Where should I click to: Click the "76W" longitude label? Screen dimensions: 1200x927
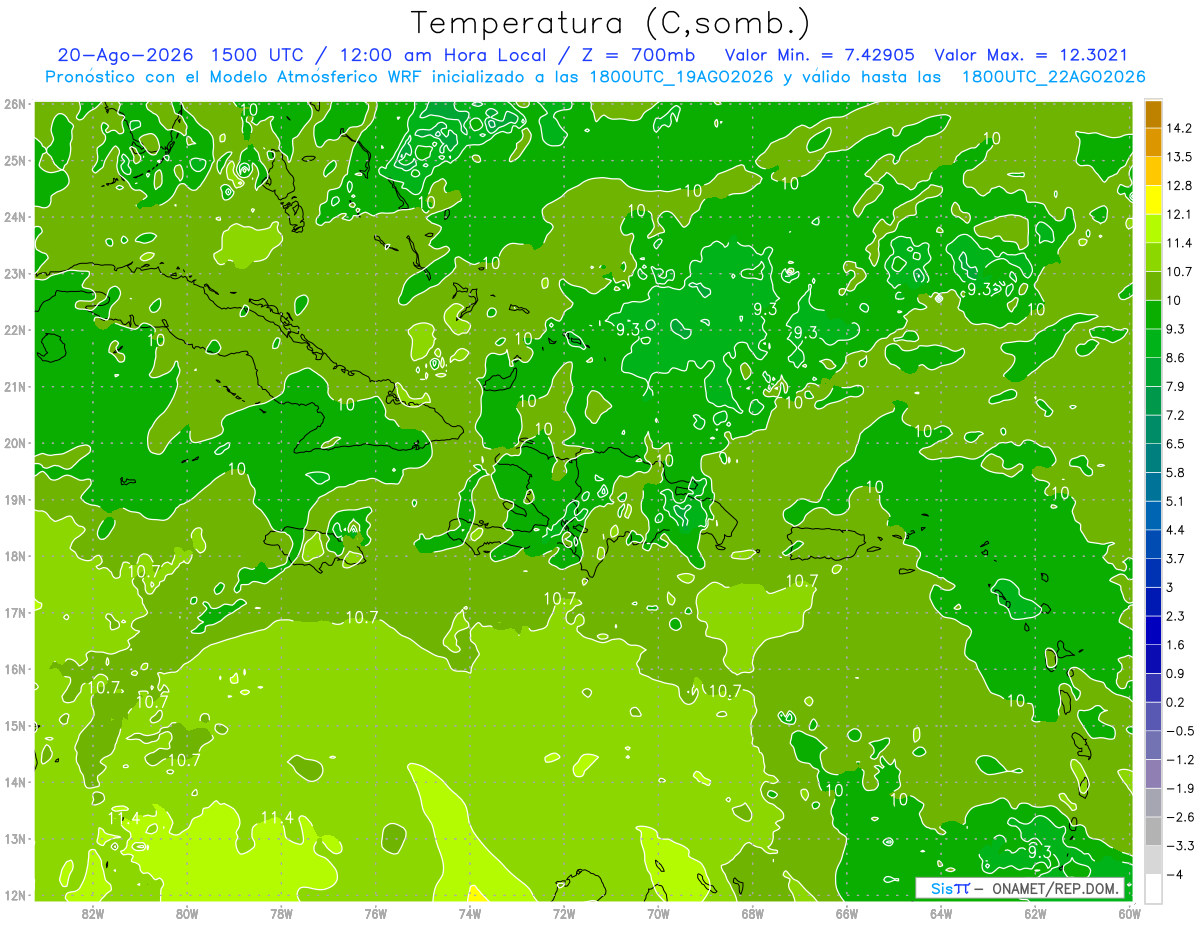pos(376,913)
